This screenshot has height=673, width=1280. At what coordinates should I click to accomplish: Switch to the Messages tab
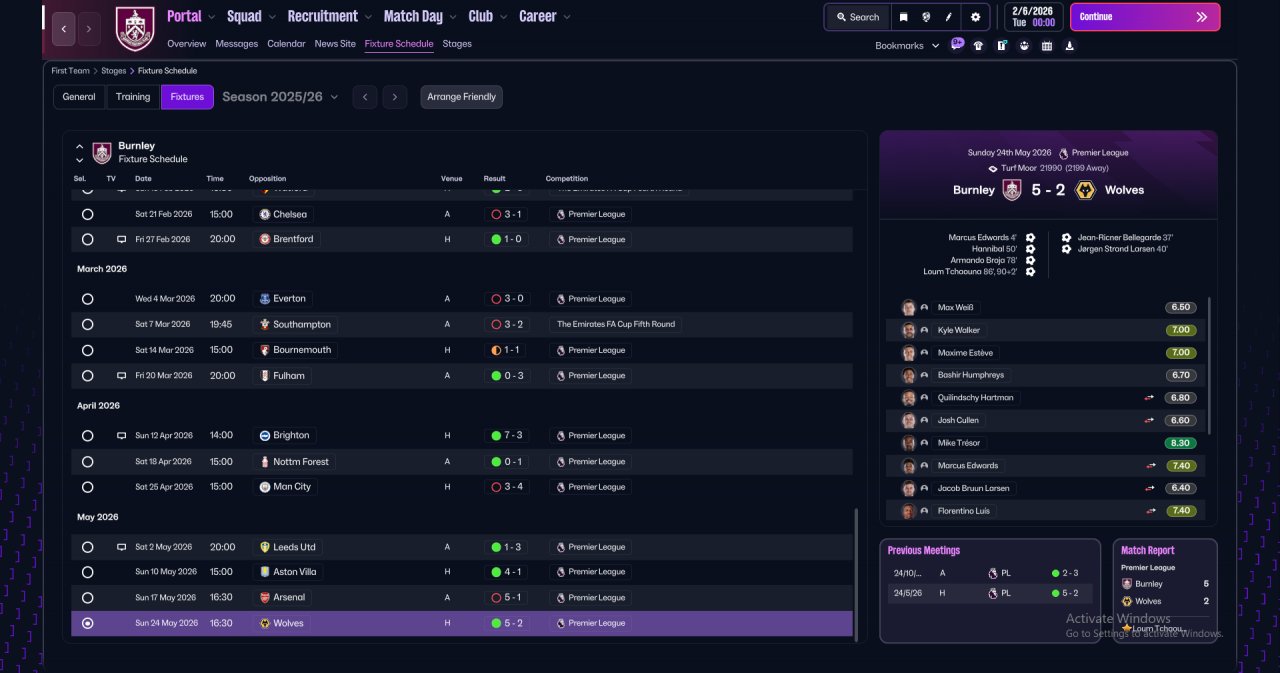point(236,44)
